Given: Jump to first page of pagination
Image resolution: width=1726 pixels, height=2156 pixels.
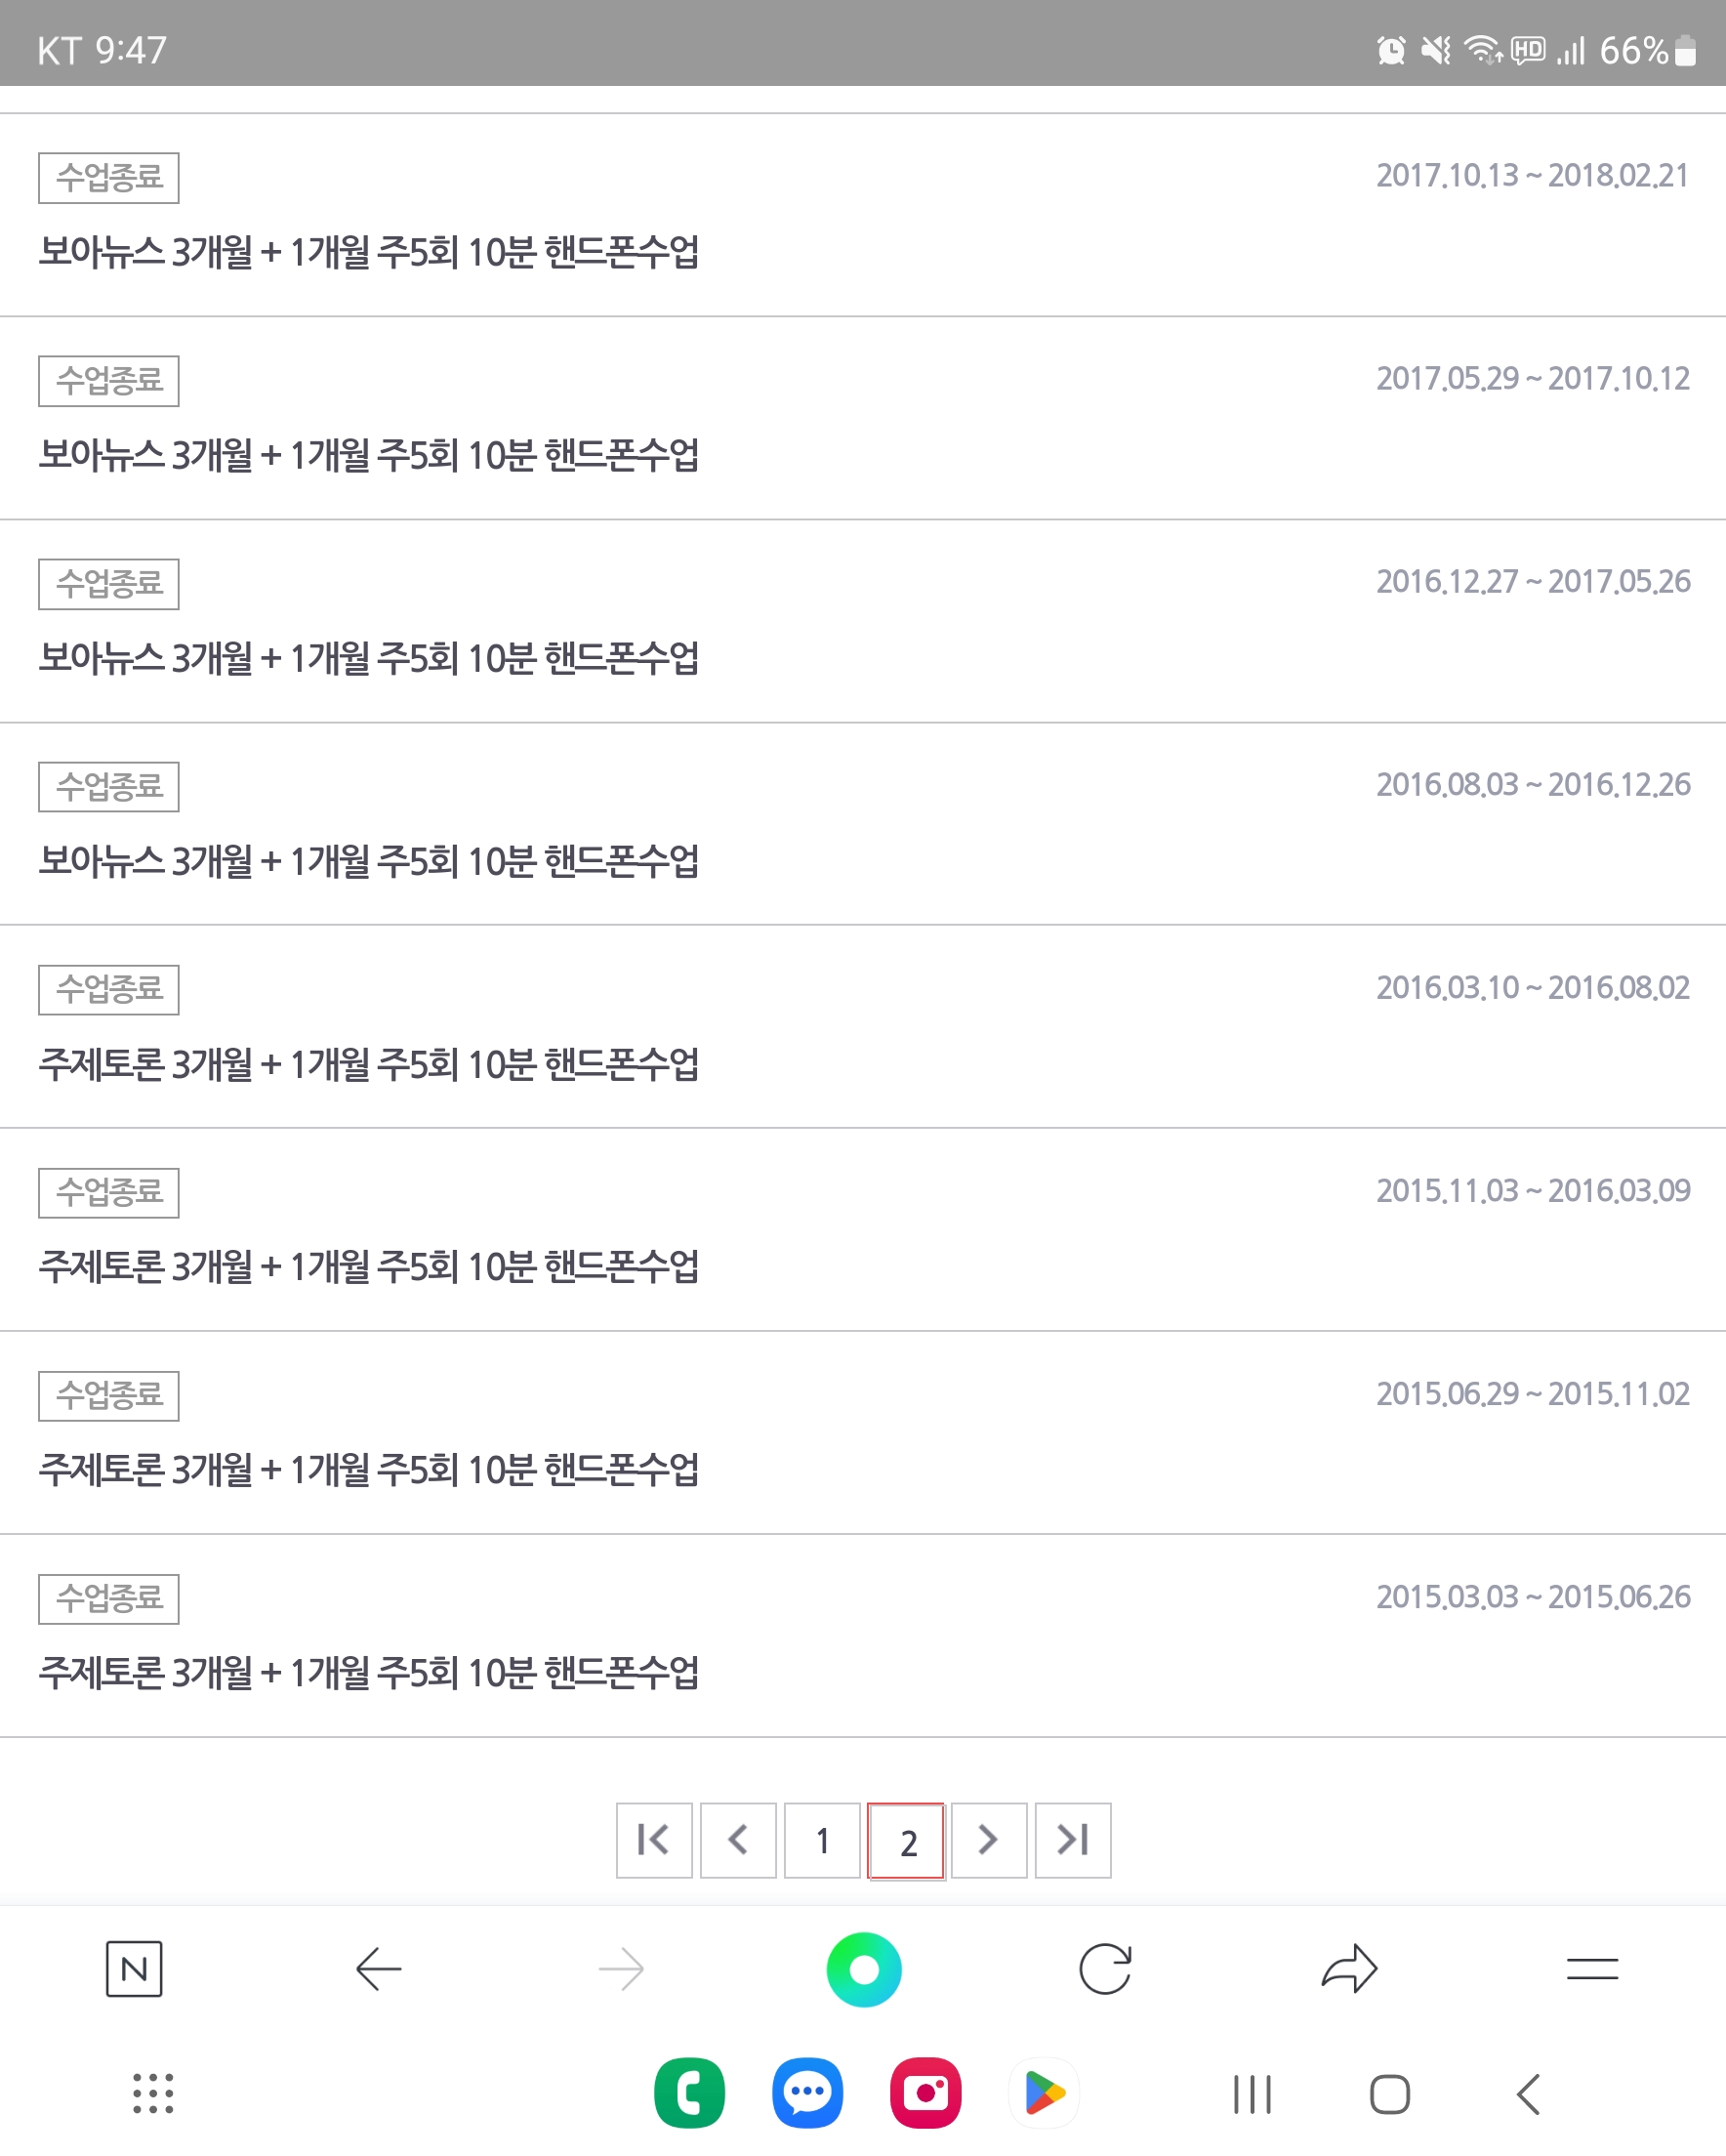Looking at the screenshot, I should [x=654, y=1840].
